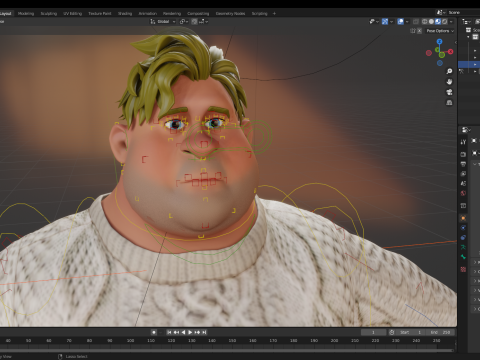
Task: Open the Bone properties tab icon
Action: click(463, 257)
